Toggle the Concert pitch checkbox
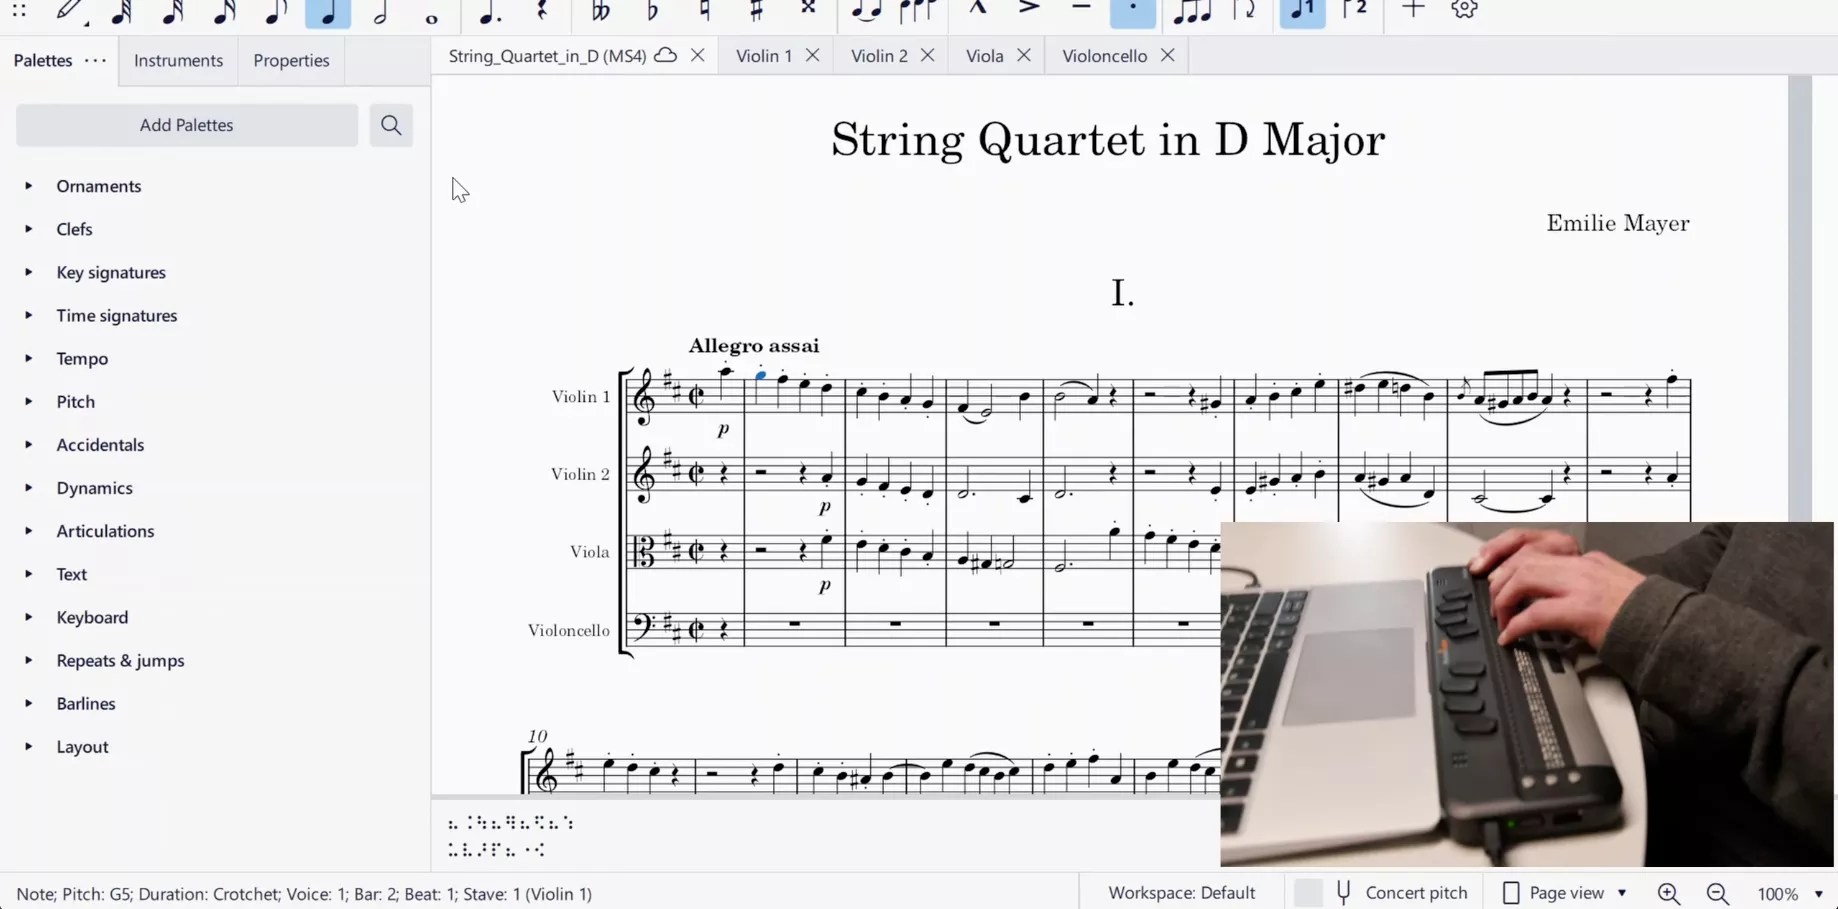Viewport: 1838px width, 909px height. (1308, 892)
